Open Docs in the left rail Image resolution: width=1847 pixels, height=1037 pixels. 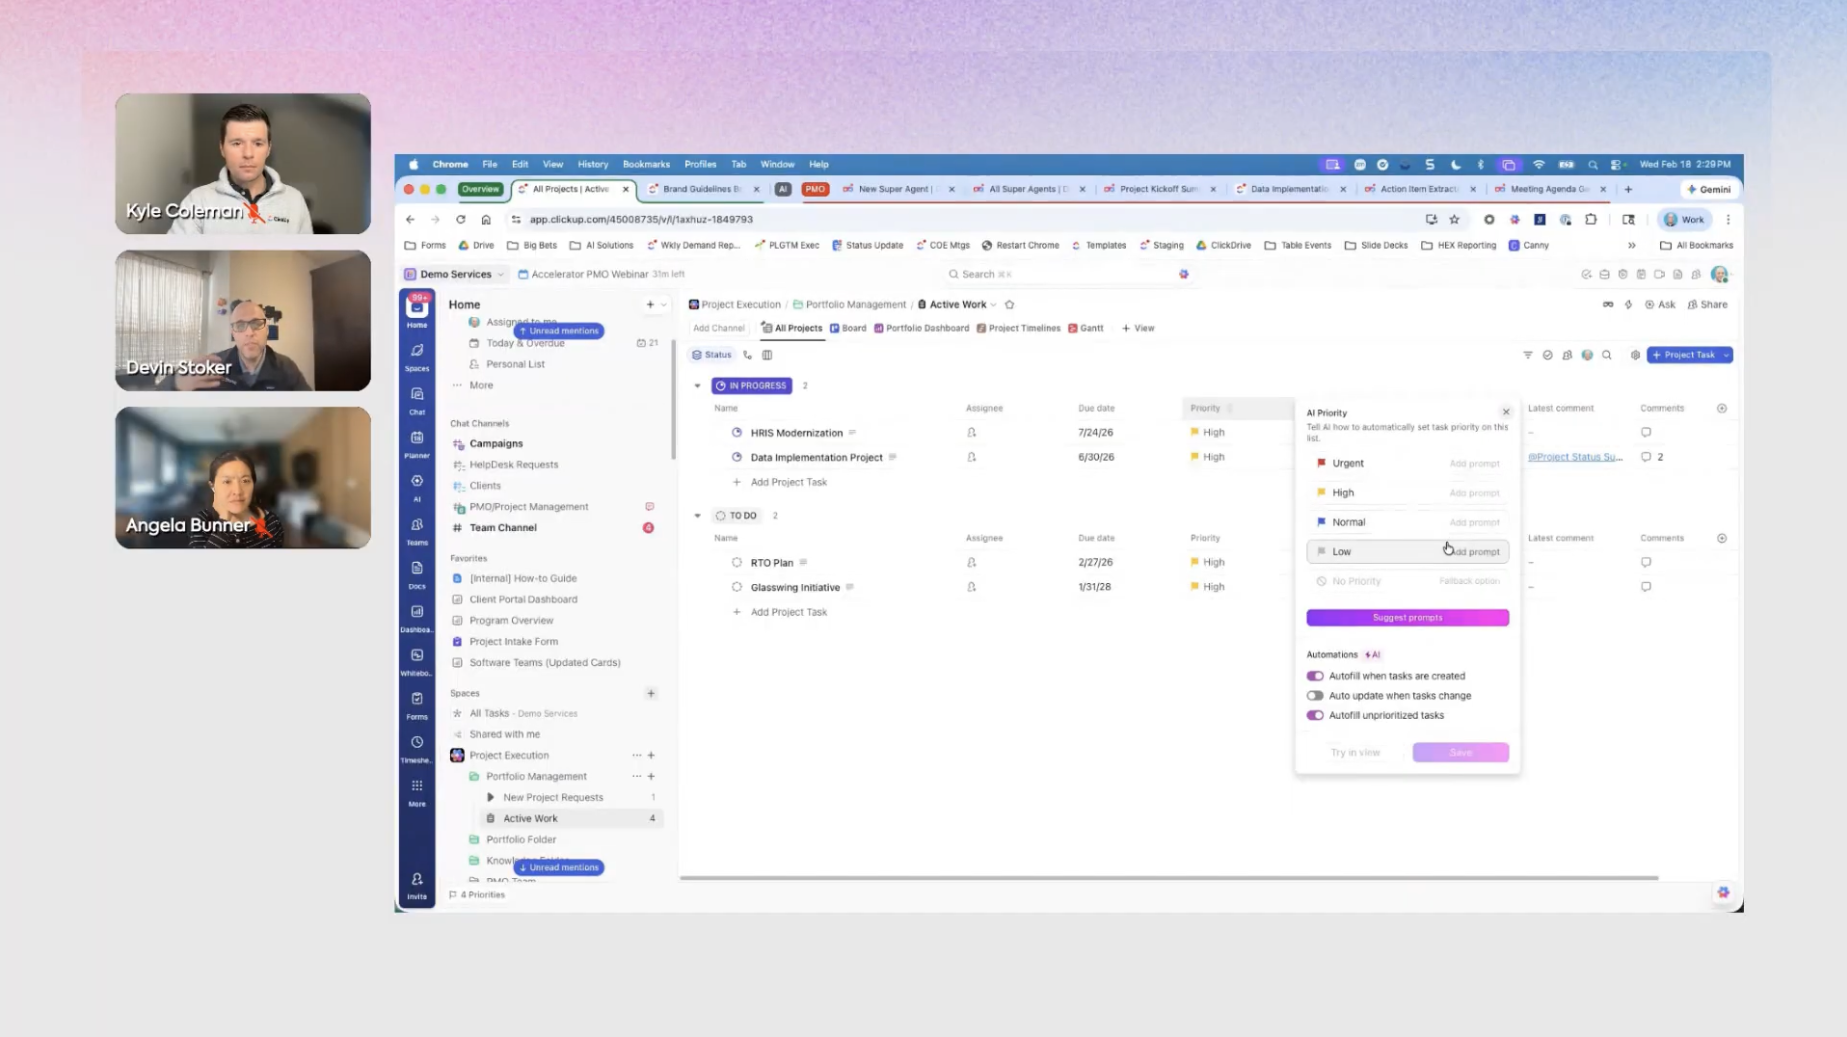pos(417,574)
